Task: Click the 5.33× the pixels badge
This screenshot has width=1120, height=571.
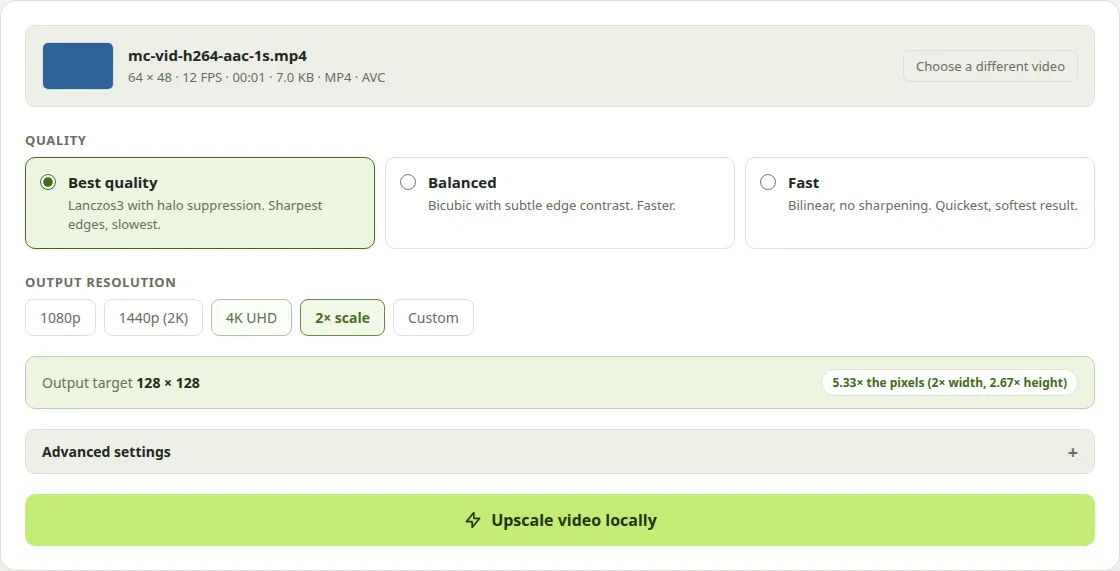Action: [949, 382]
